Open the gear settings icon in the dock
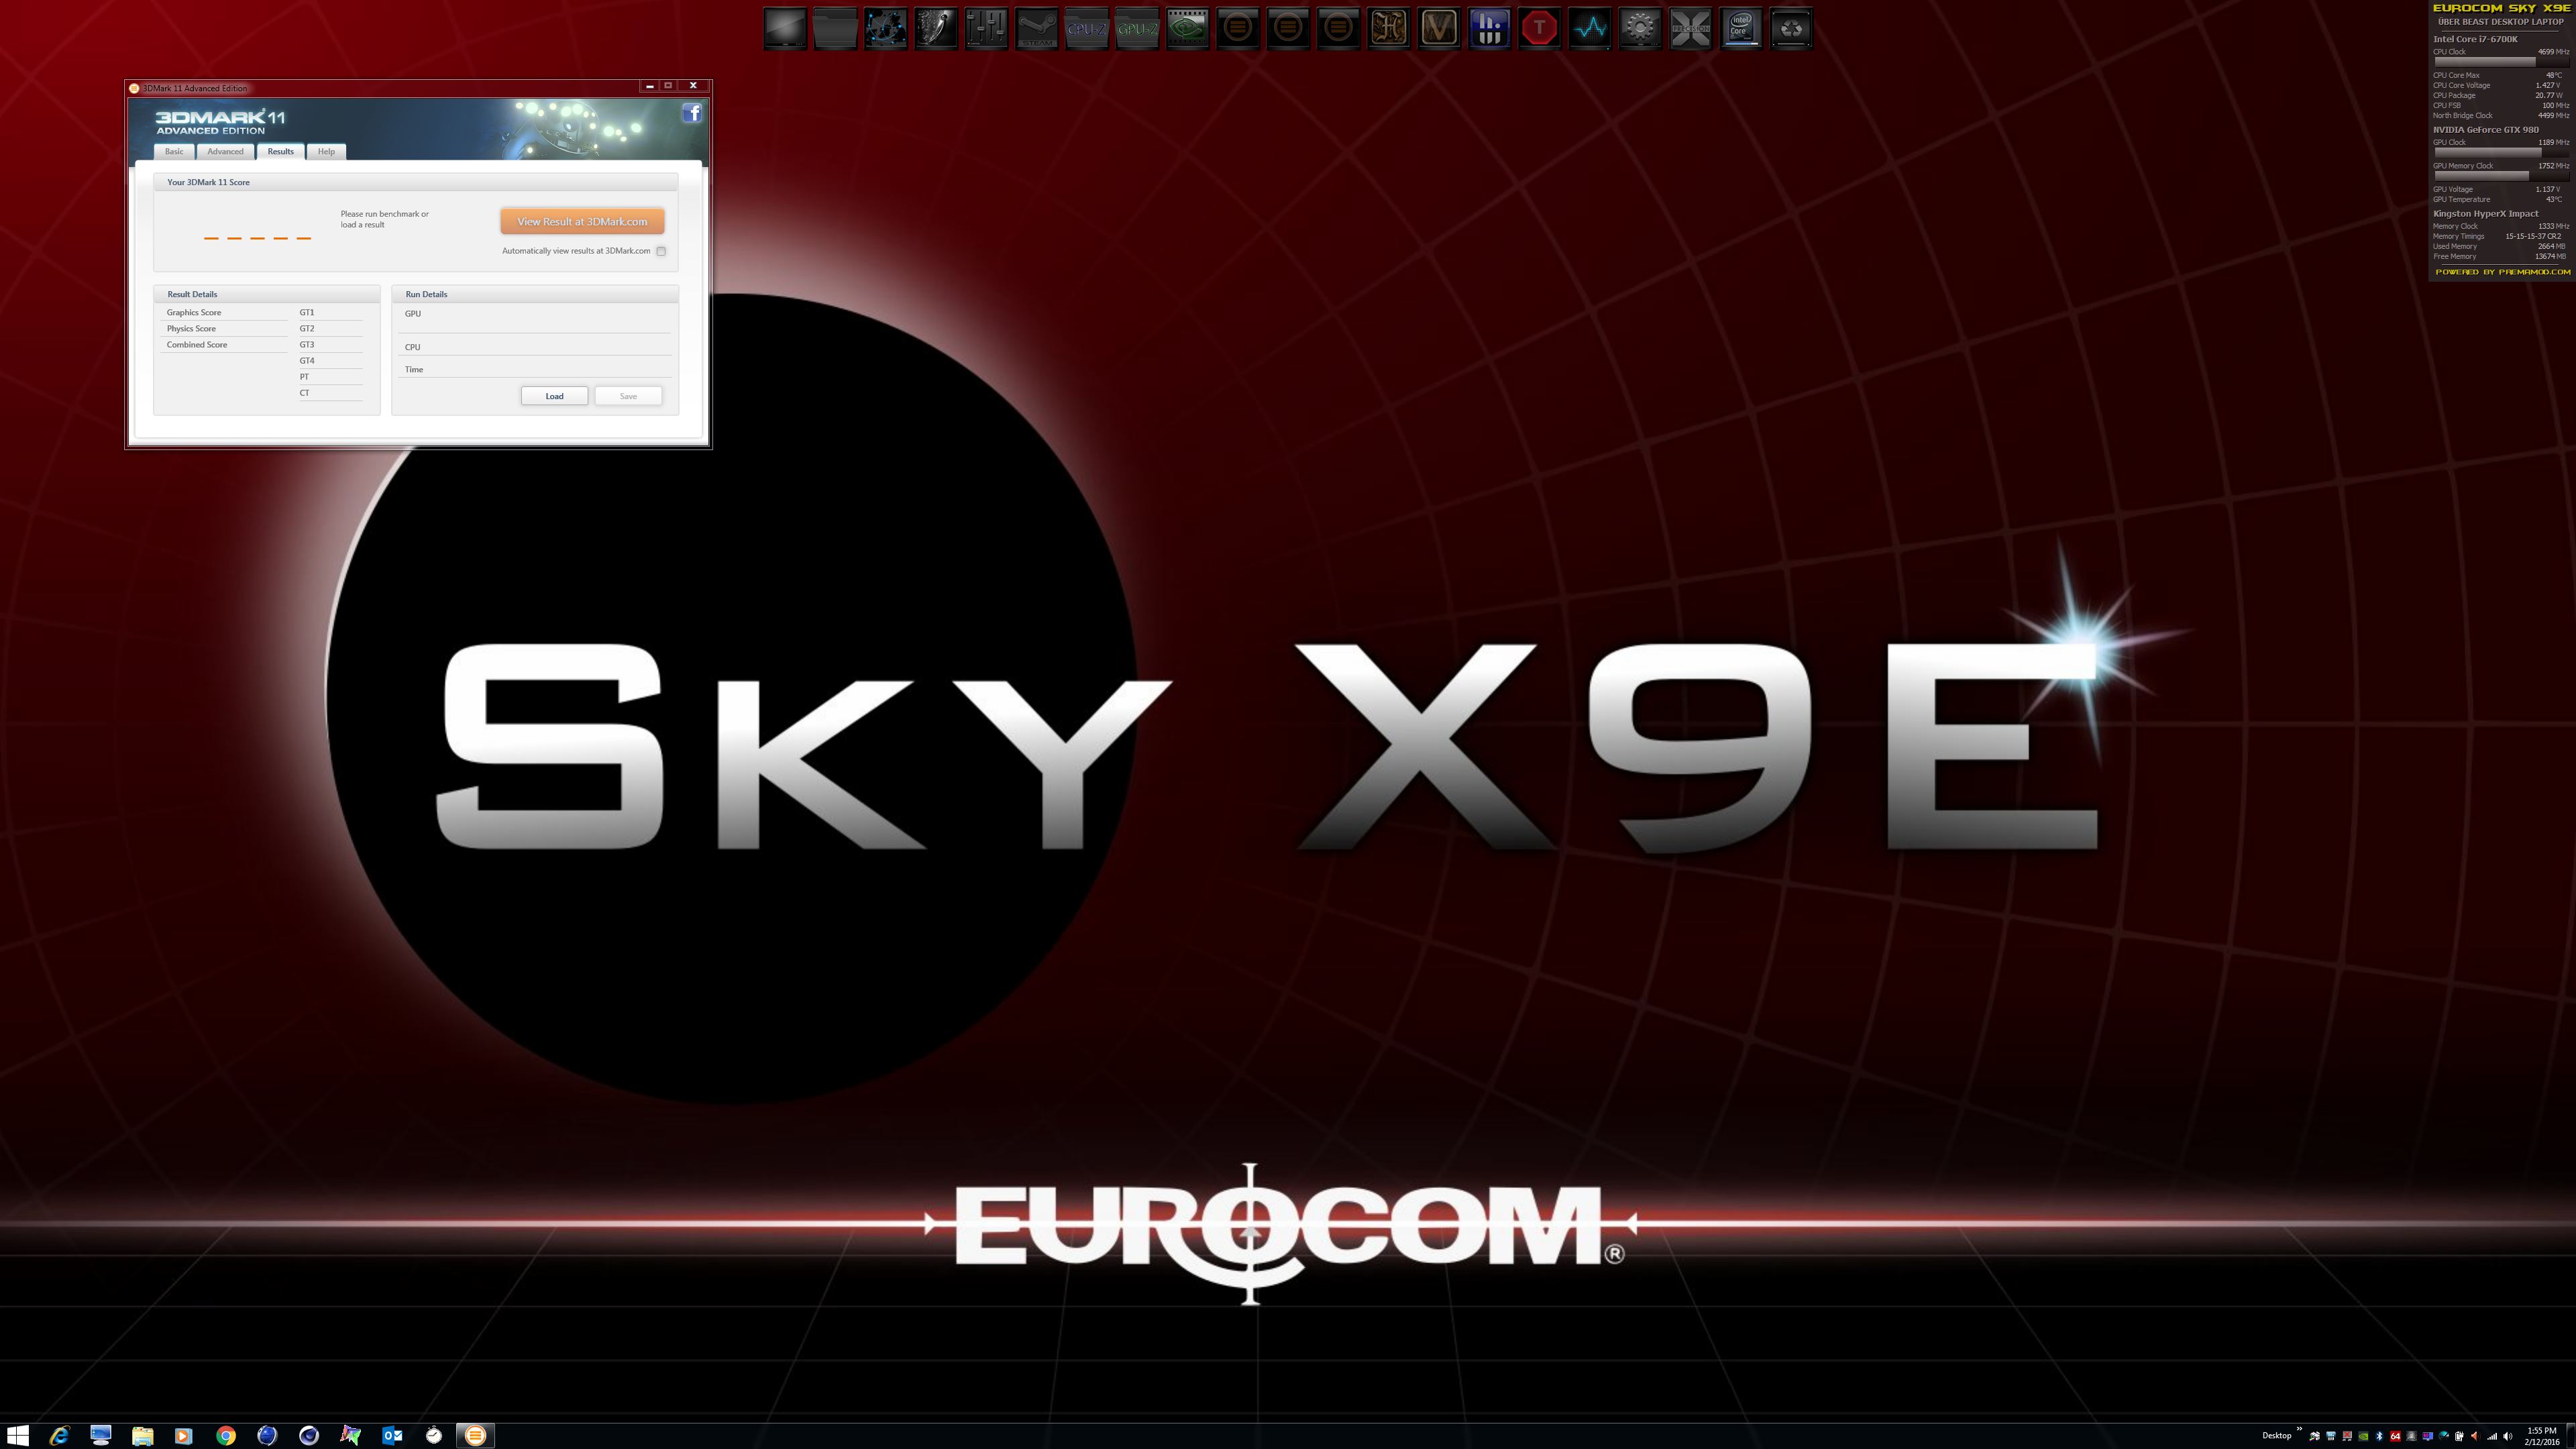 pyautogui.click(x=1641, y=28)
